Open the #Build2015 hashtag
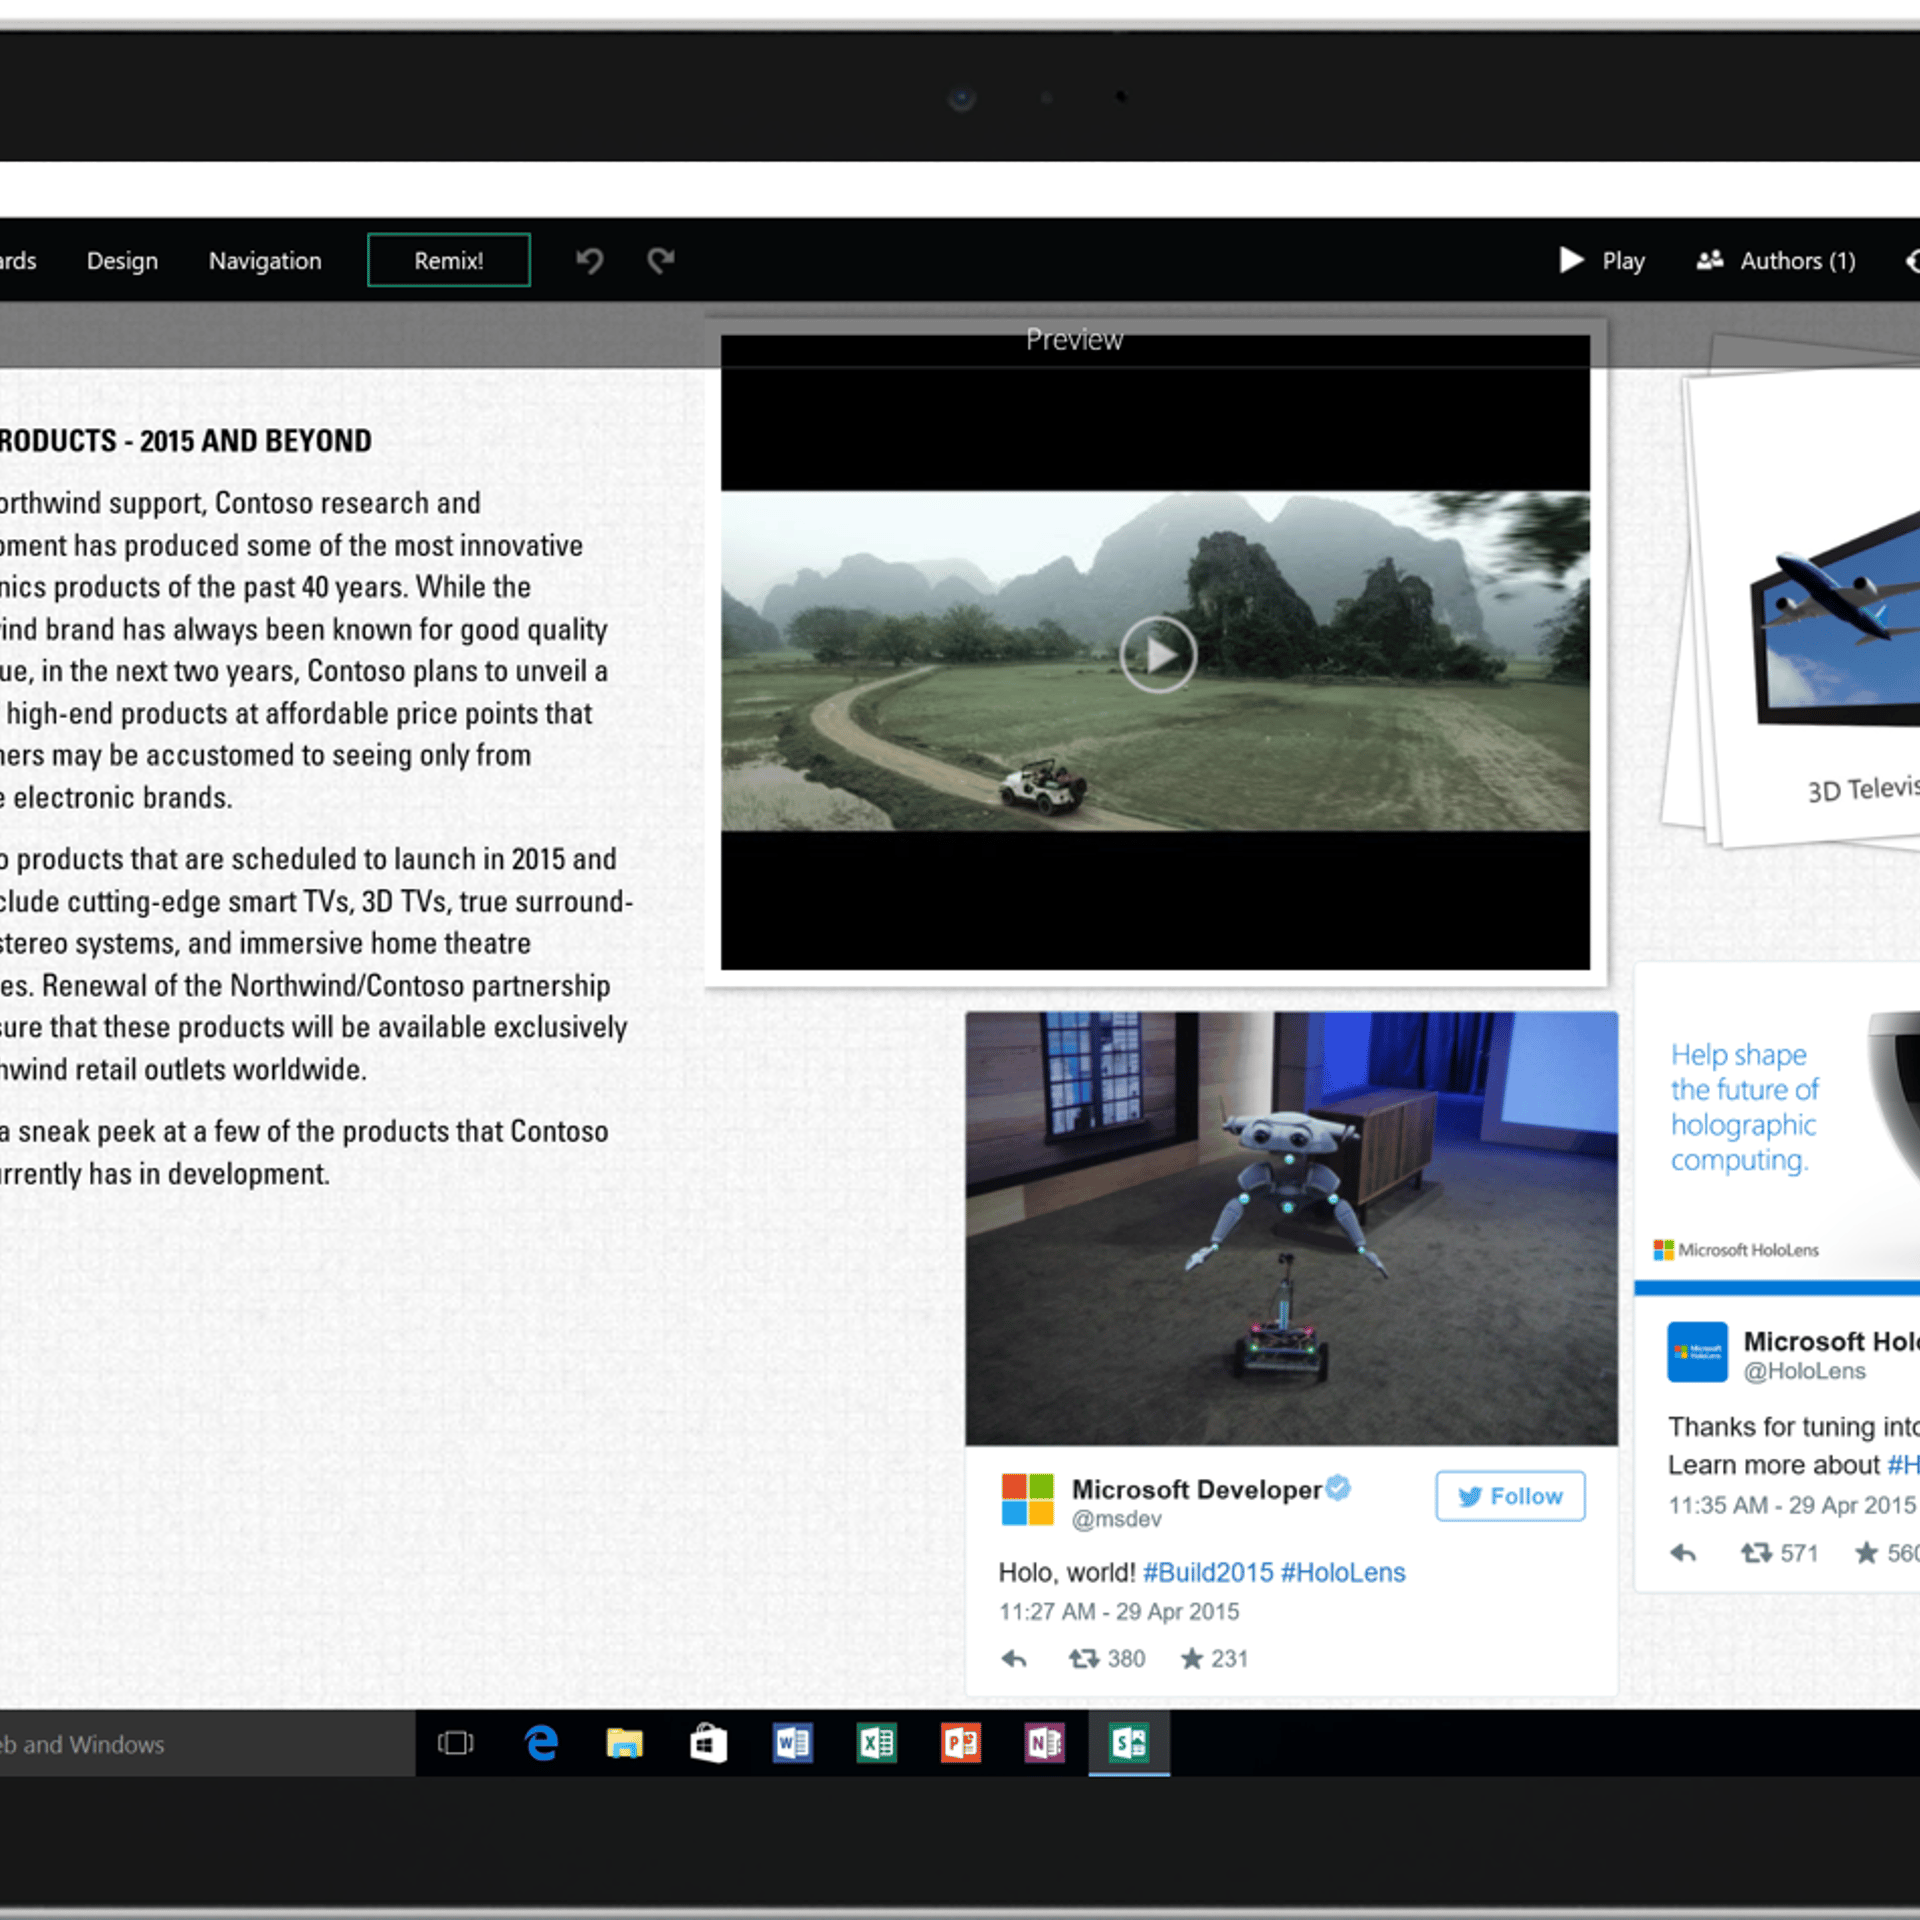Screen dimensions: 1920x1920 pos(1208,1573)
